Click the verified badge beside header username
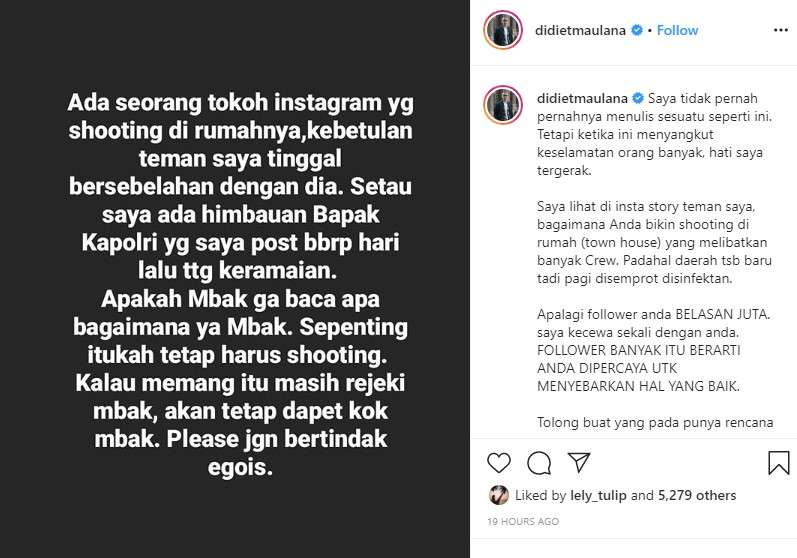This screenshot has width=797, height=558. (x=636, y=30)
